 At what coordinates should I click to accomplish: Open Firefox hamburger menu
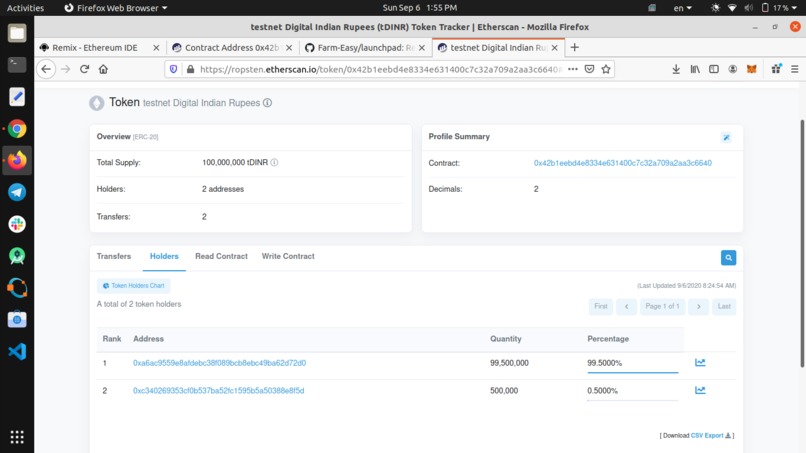pos(795,69)
